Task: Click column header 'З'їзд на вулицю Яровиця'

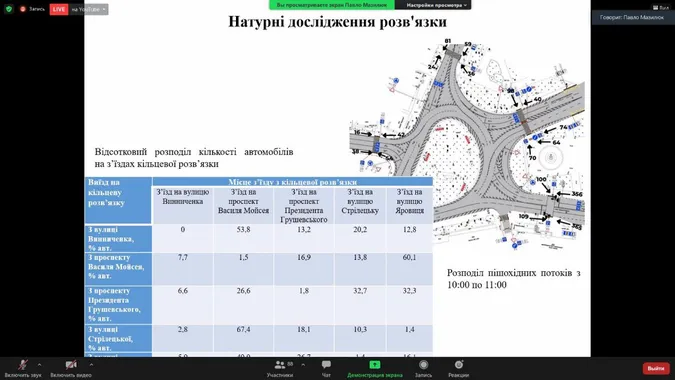Action: tap(409, 205)
